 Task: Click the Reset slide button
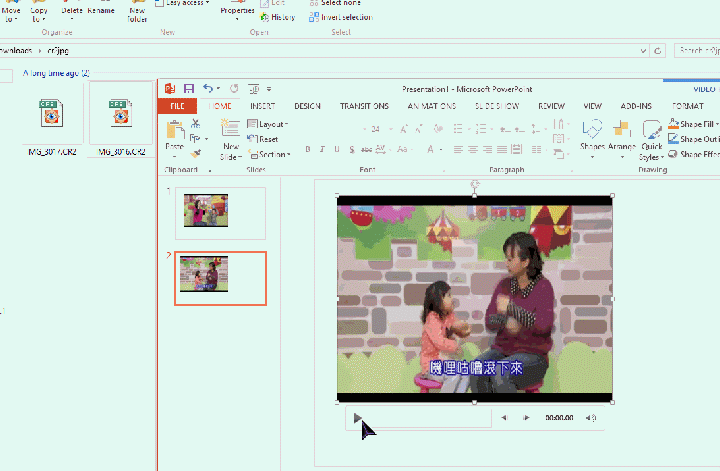click(x=263, y=139)
